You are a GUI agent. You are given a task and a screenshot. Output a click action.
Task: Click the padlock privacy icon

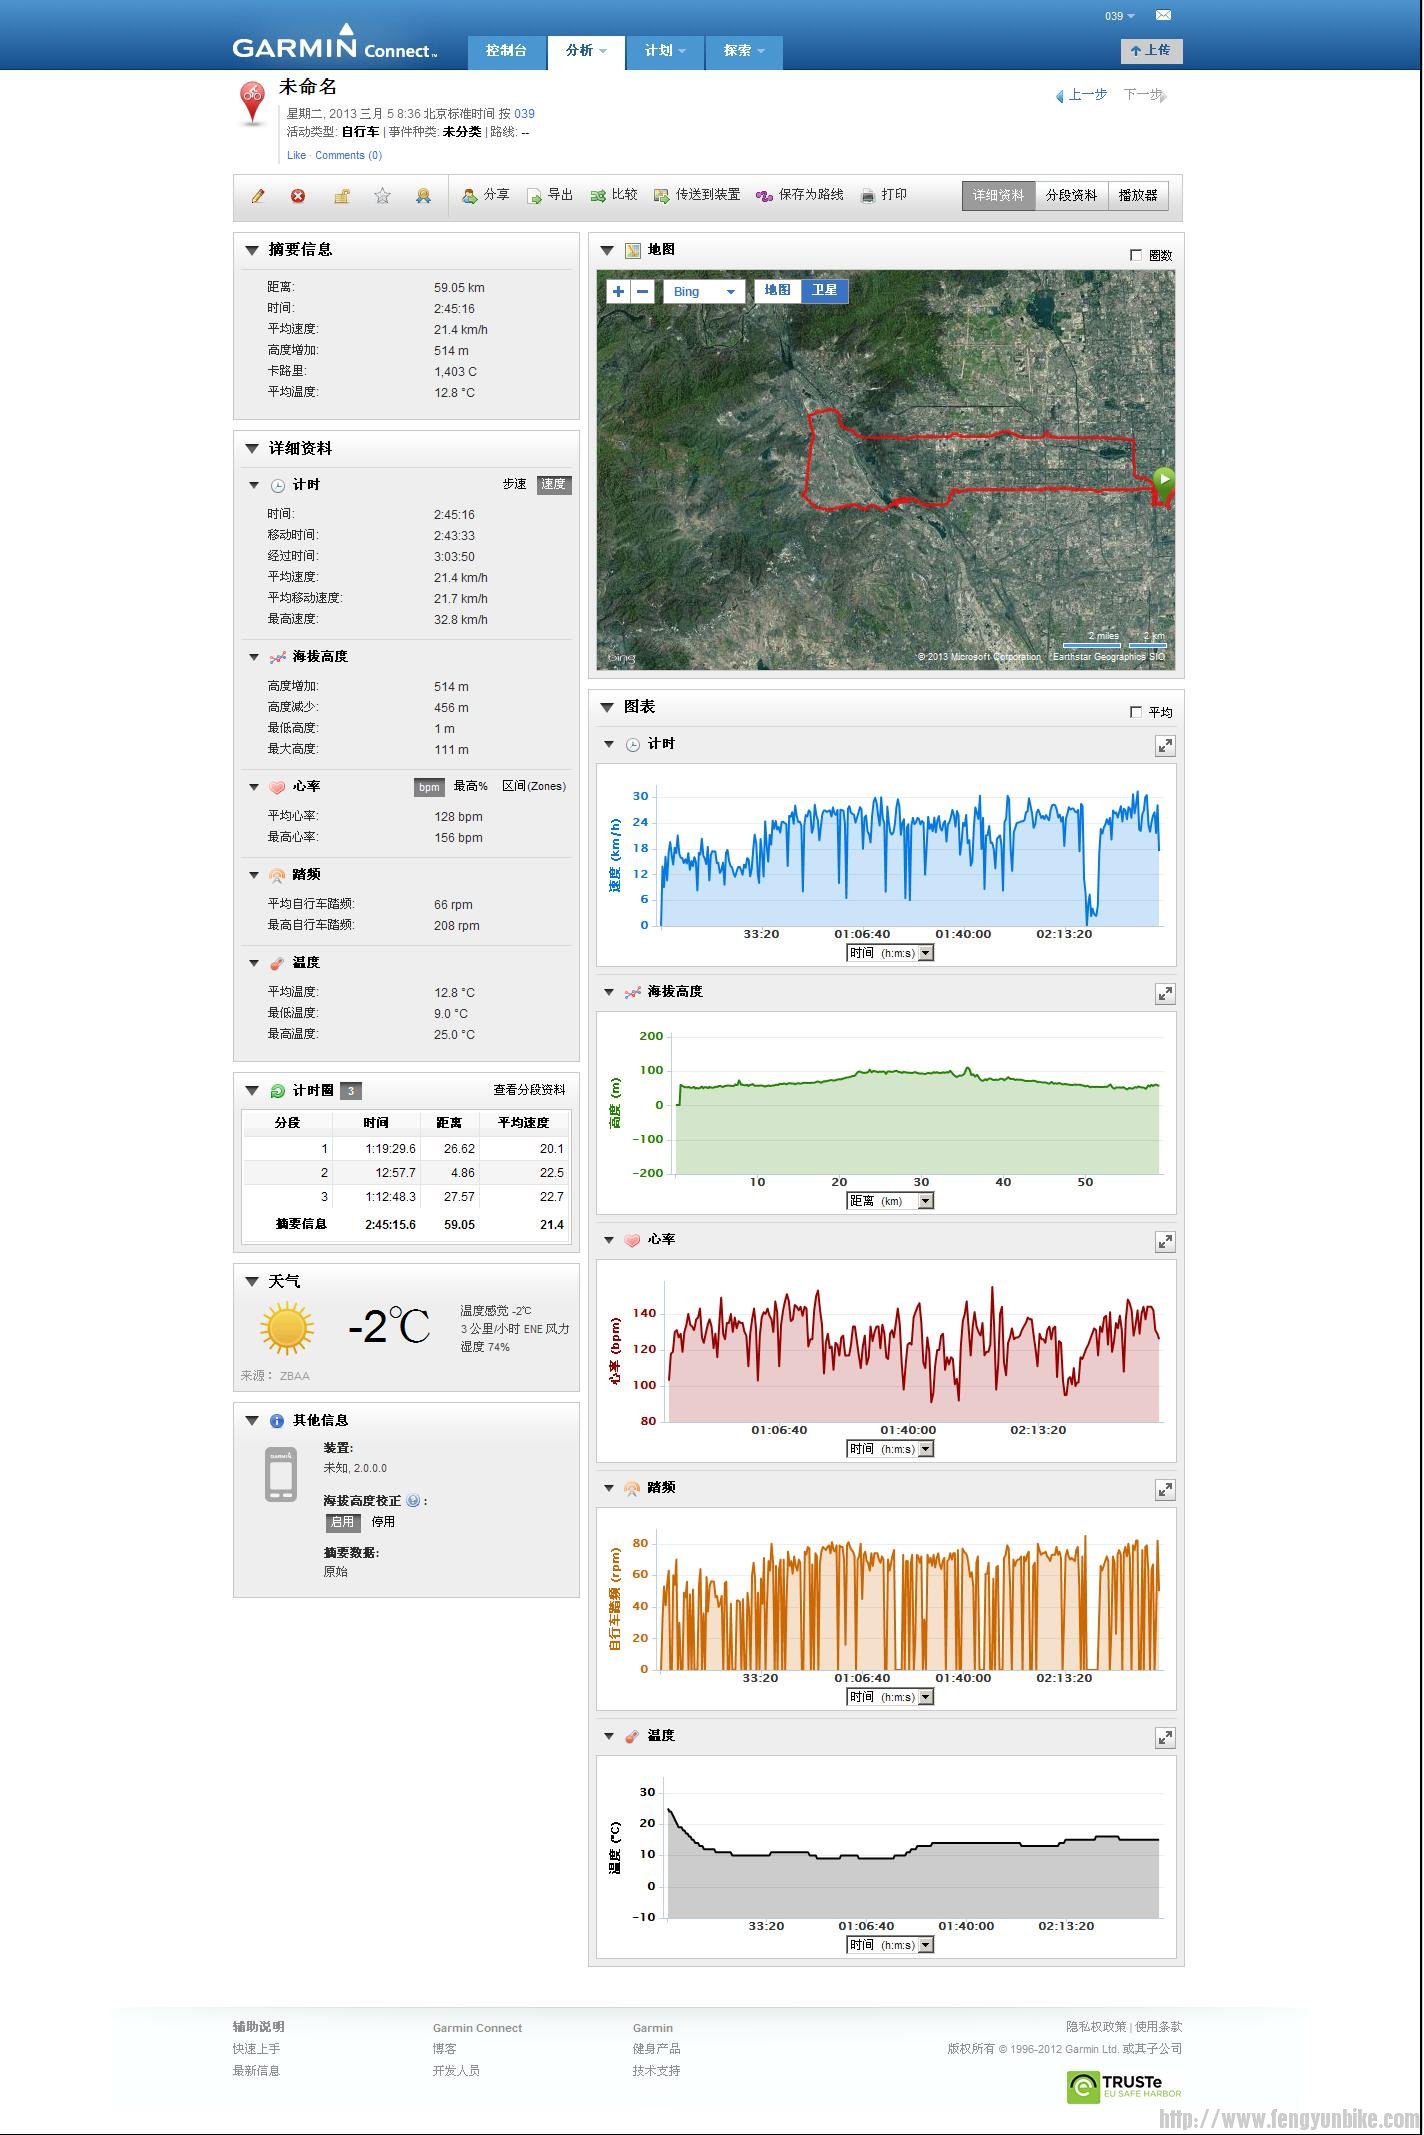coord(341,196)
